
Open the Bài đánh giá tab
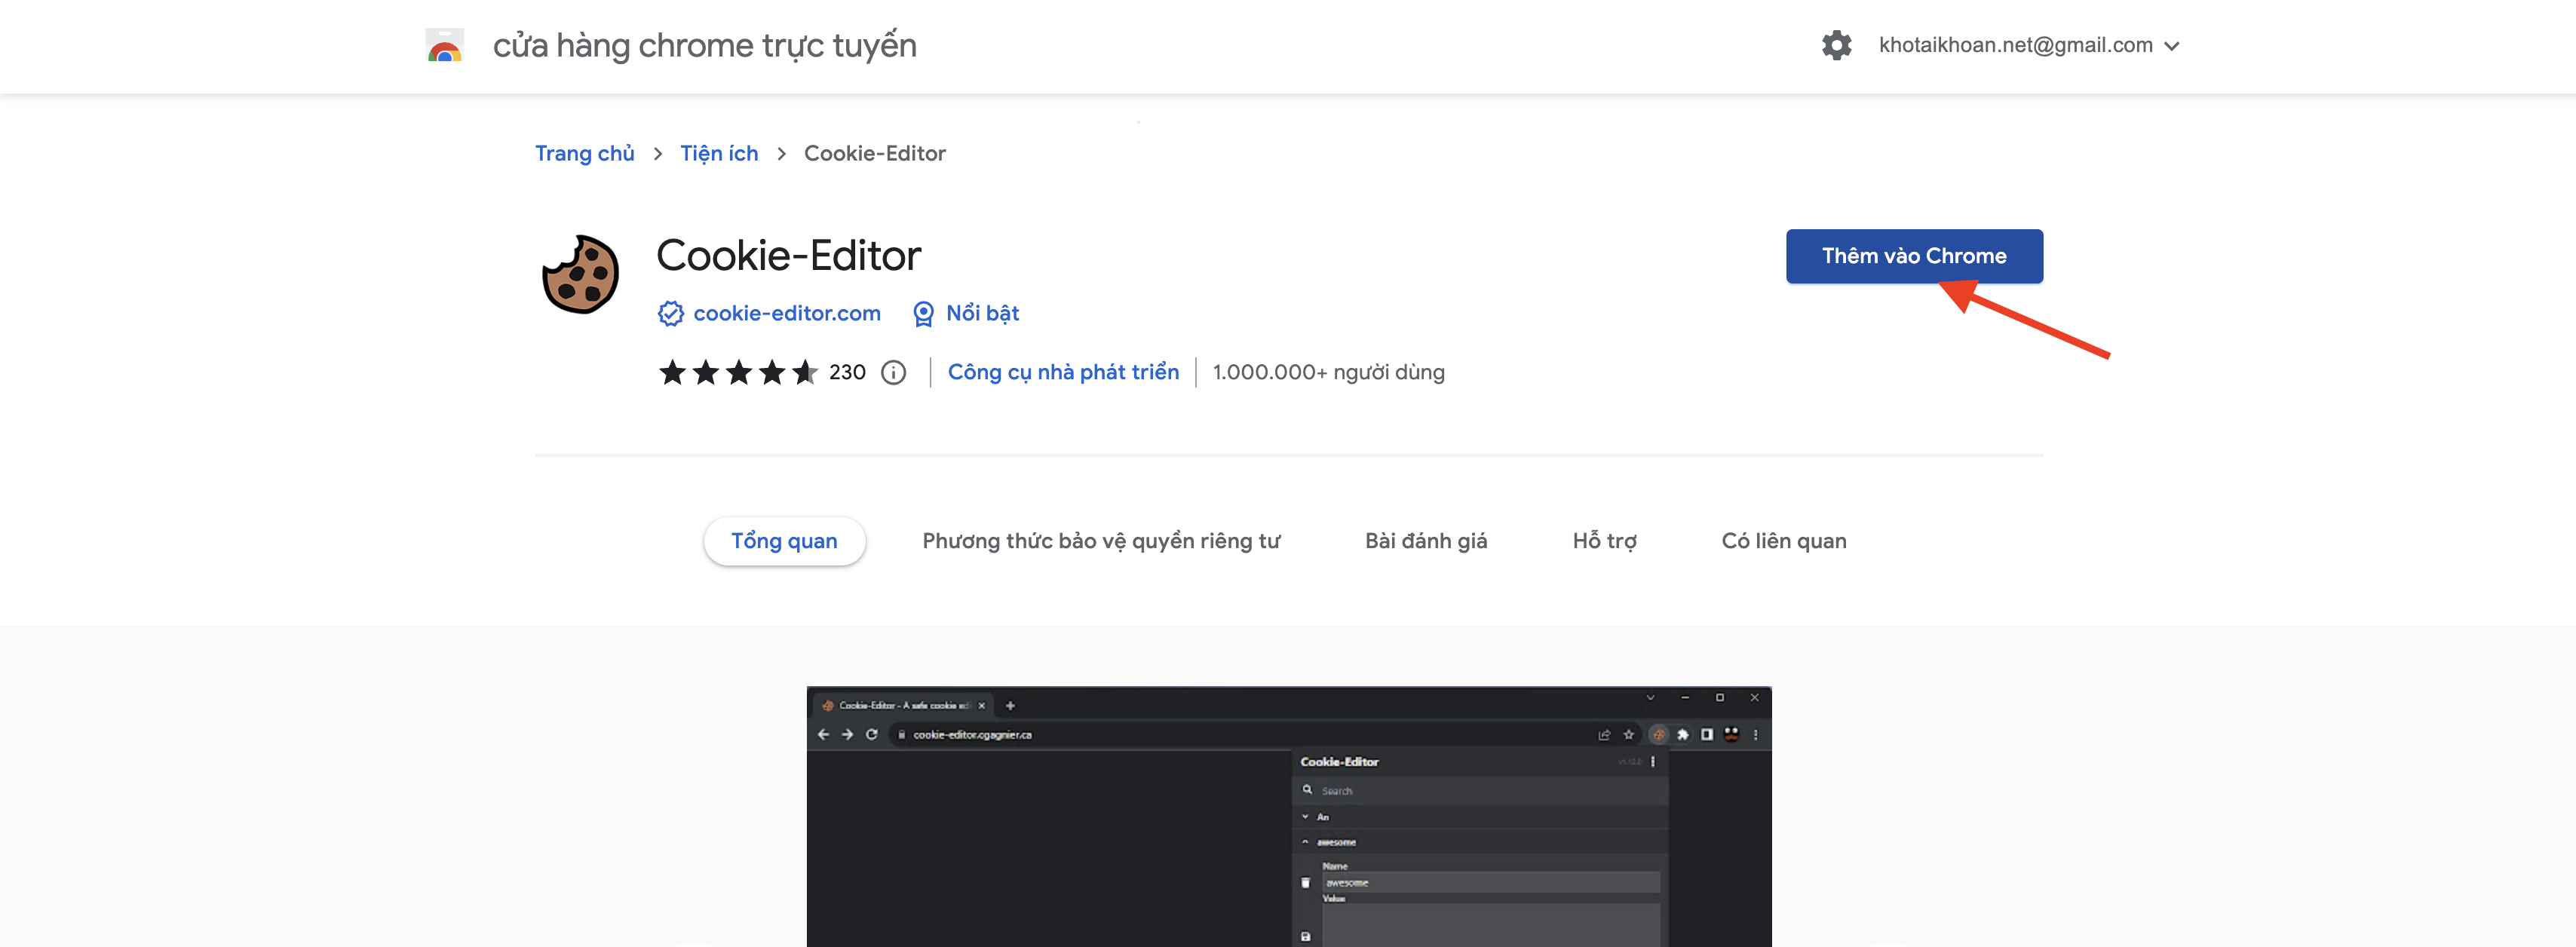tap(1426, 541)
